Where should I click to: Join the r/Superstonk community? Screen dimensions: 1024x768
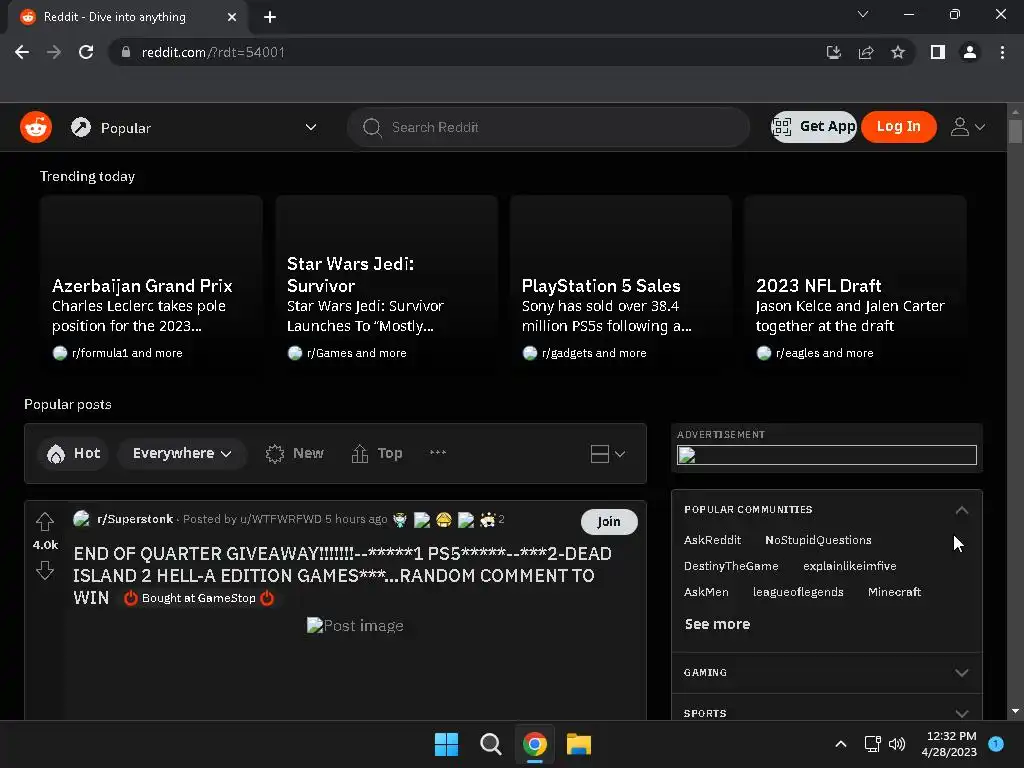coord(609,522)
